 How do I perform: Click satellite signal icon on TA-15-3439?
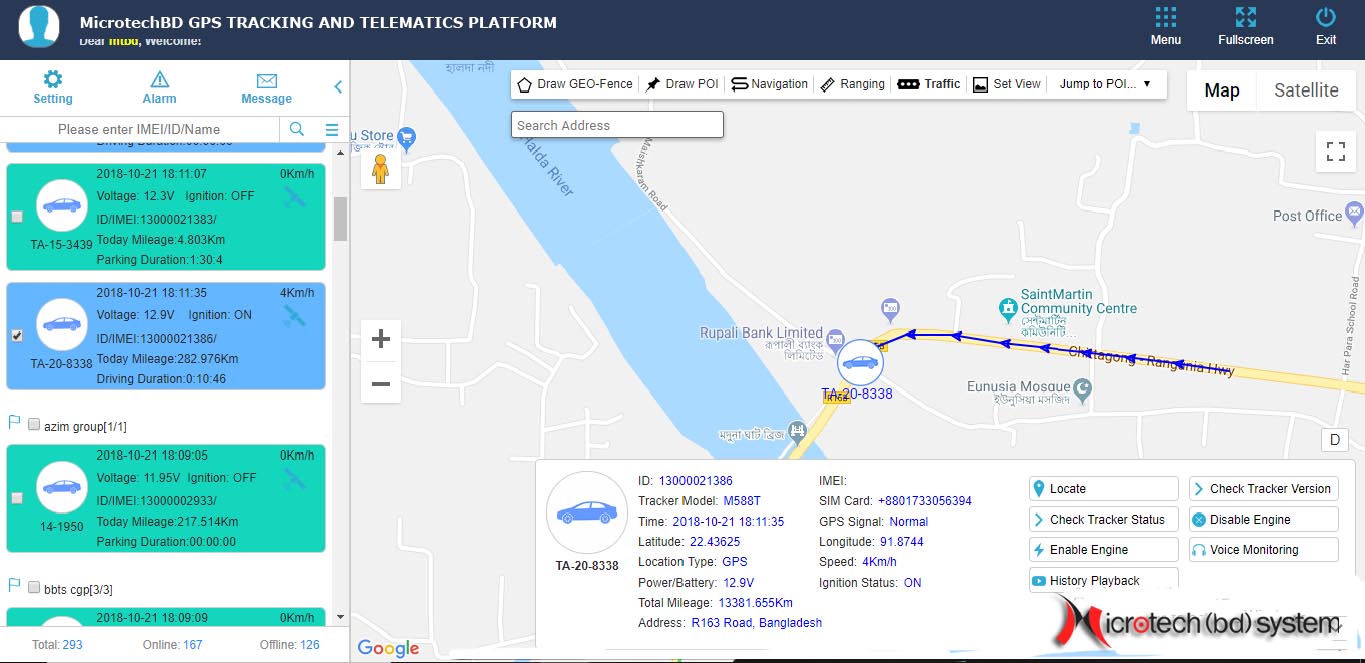click(294, 199)
